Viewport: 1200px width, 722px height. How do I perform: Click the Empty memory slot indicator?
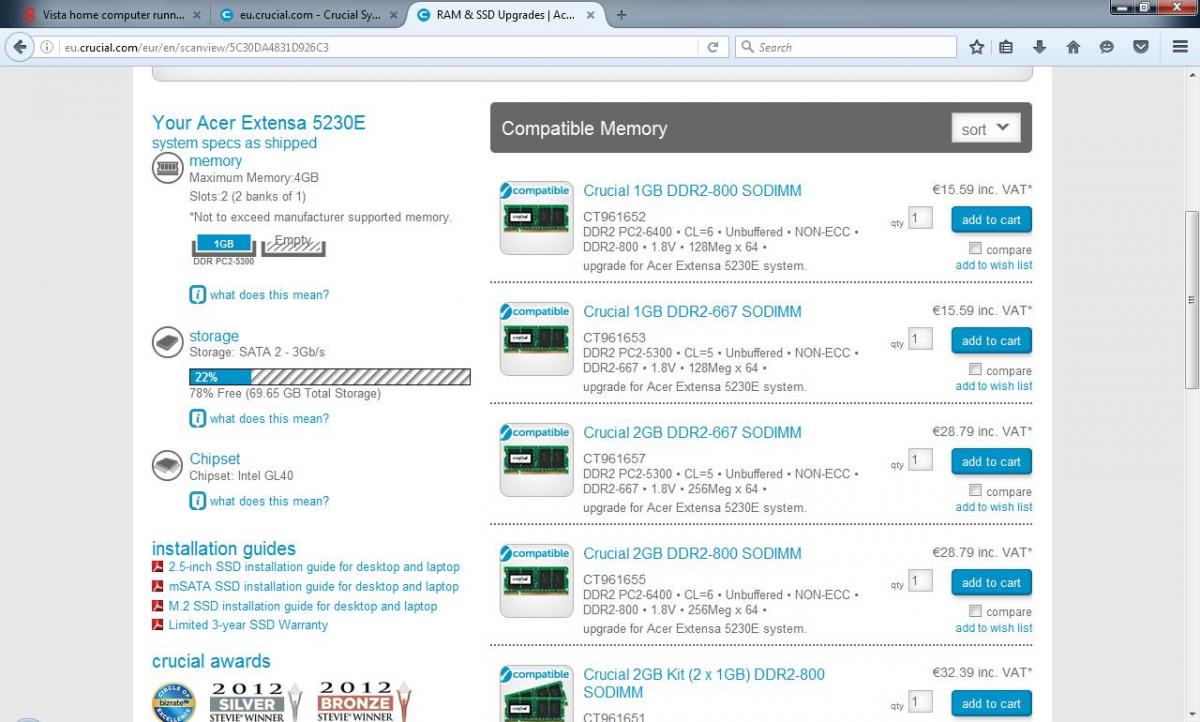click(x=293, y=243)
